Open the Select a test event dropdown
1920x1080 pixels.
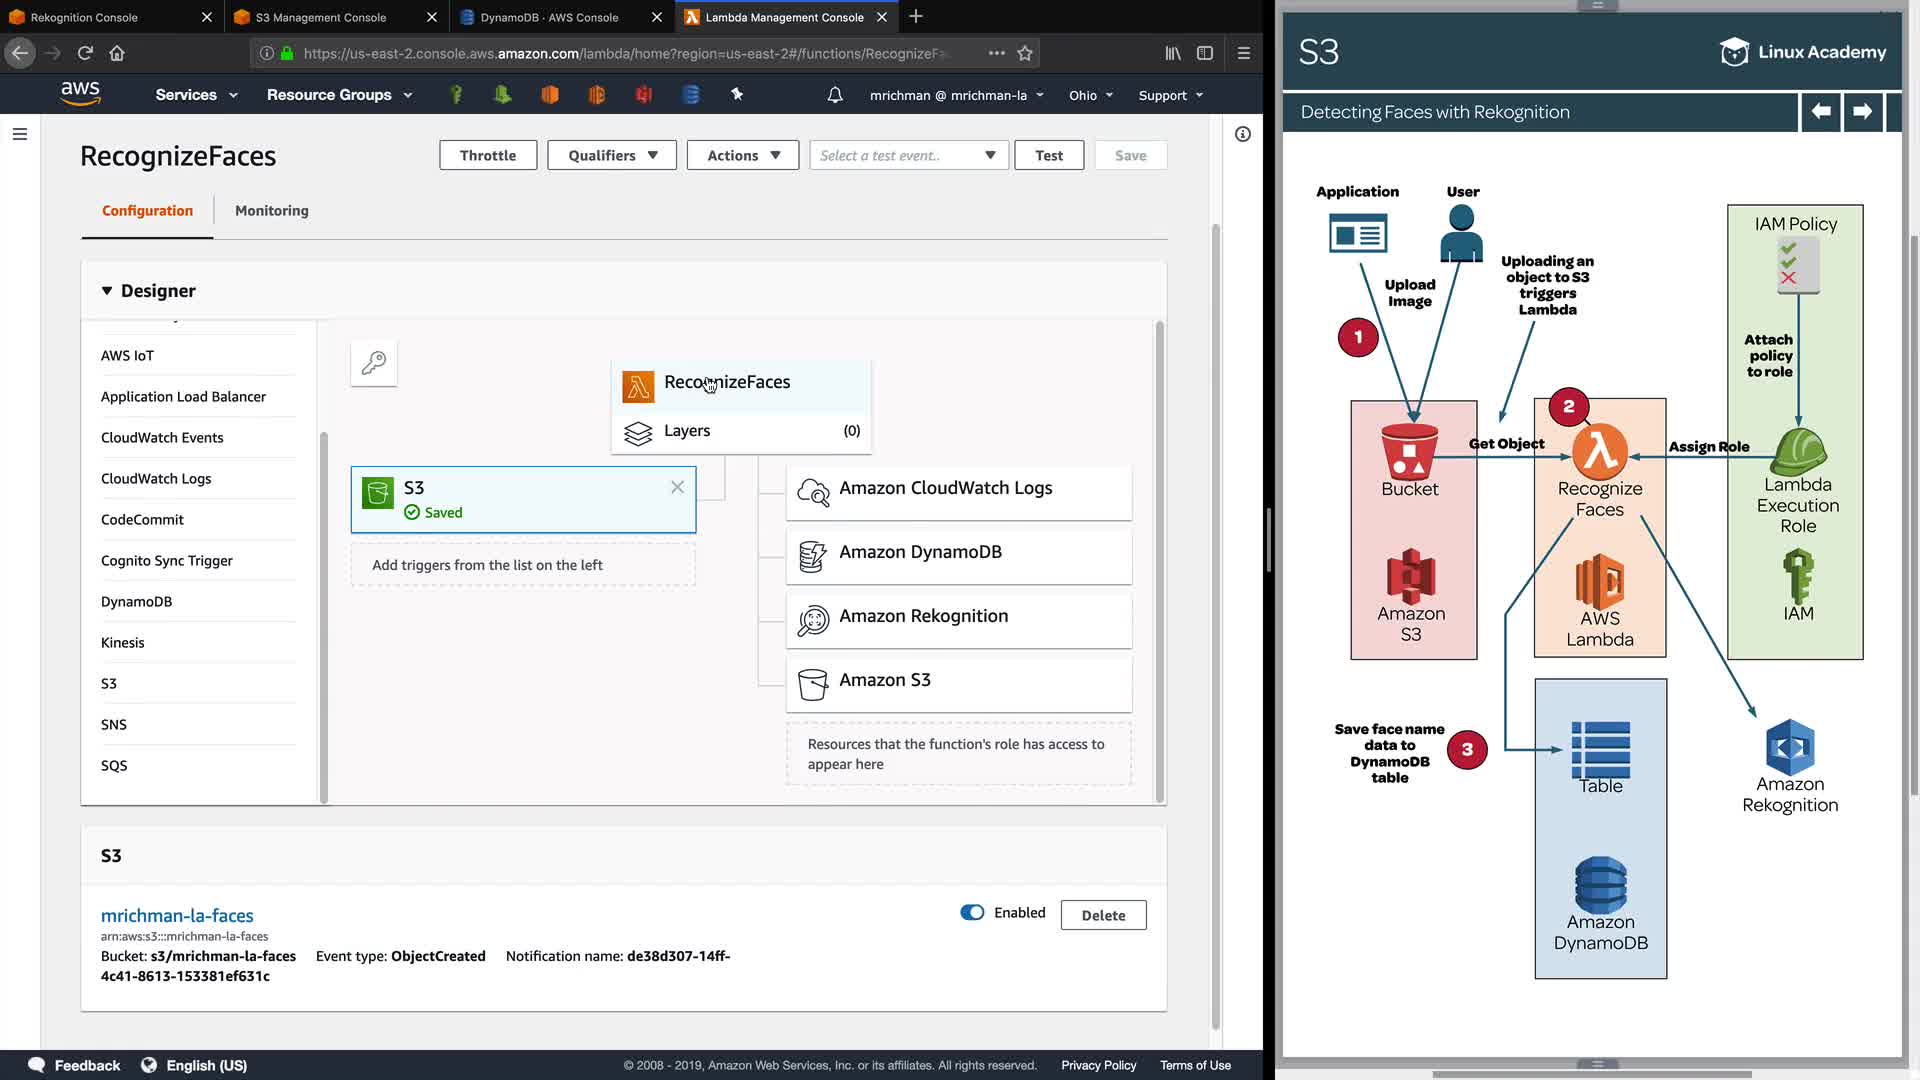point(908,155)
